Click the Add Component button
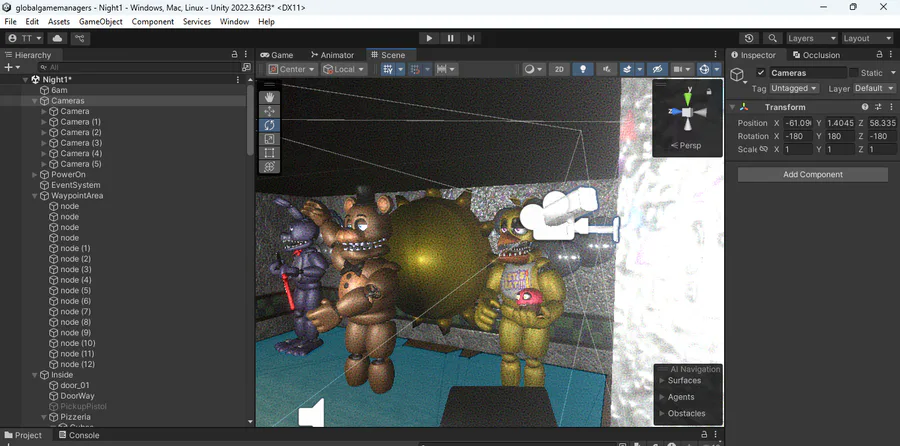900x446 pixels. click(813, 174)
